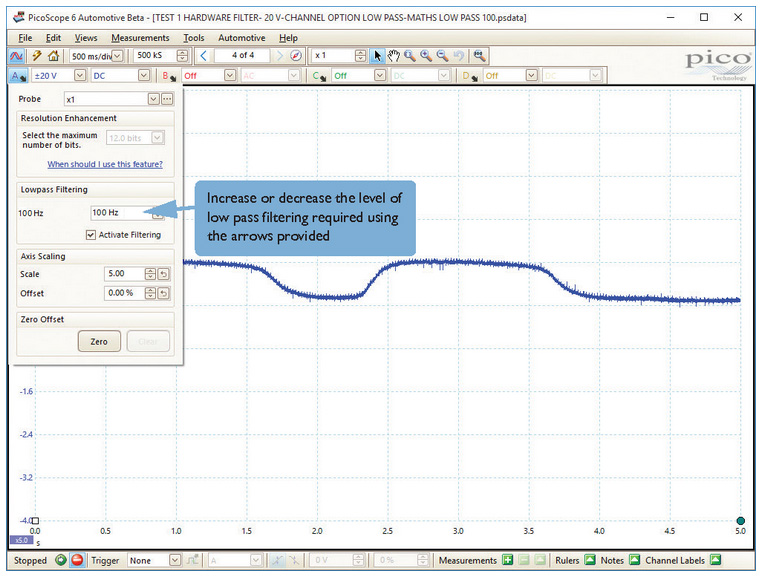Open Notes area icon
The height and width of the screenshot is (578, 762).
click(x=634, y=560)
